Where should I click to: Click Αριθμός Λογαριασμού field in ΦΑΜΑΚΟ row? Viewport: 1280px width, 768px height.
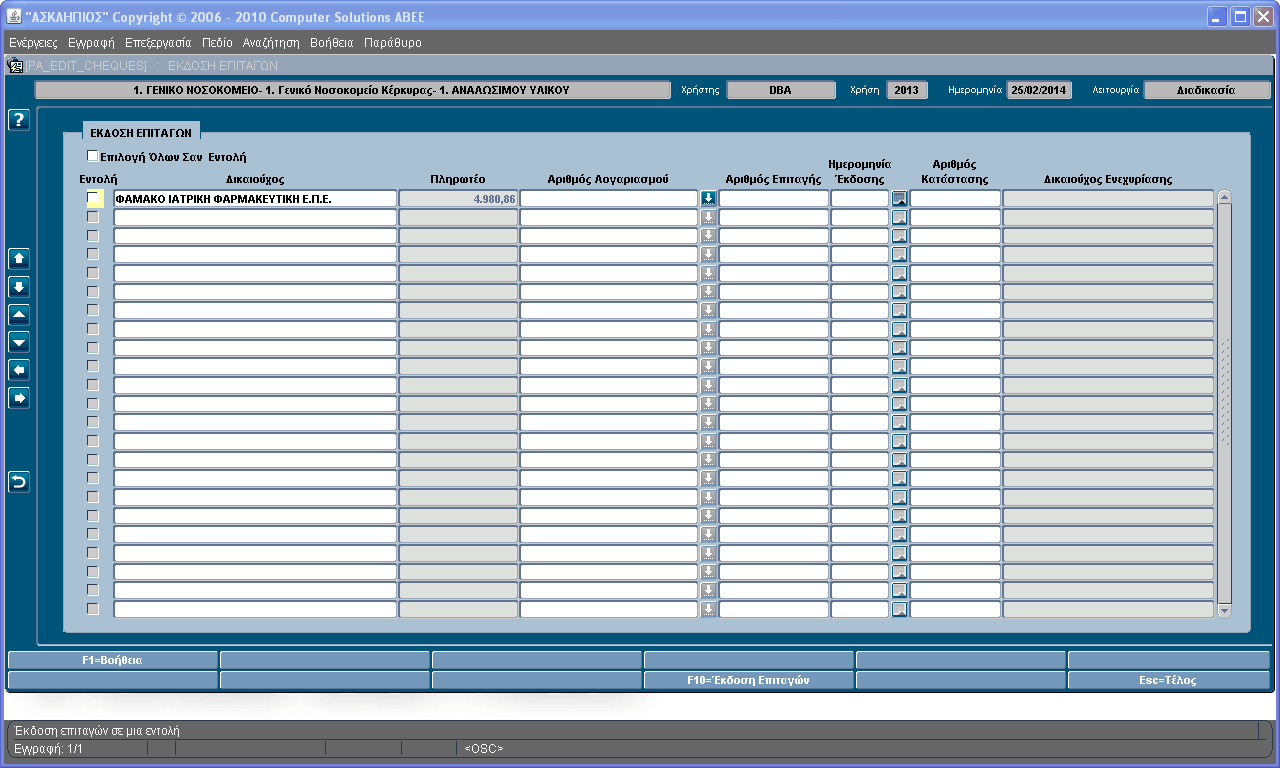click(x=608, y=199)
